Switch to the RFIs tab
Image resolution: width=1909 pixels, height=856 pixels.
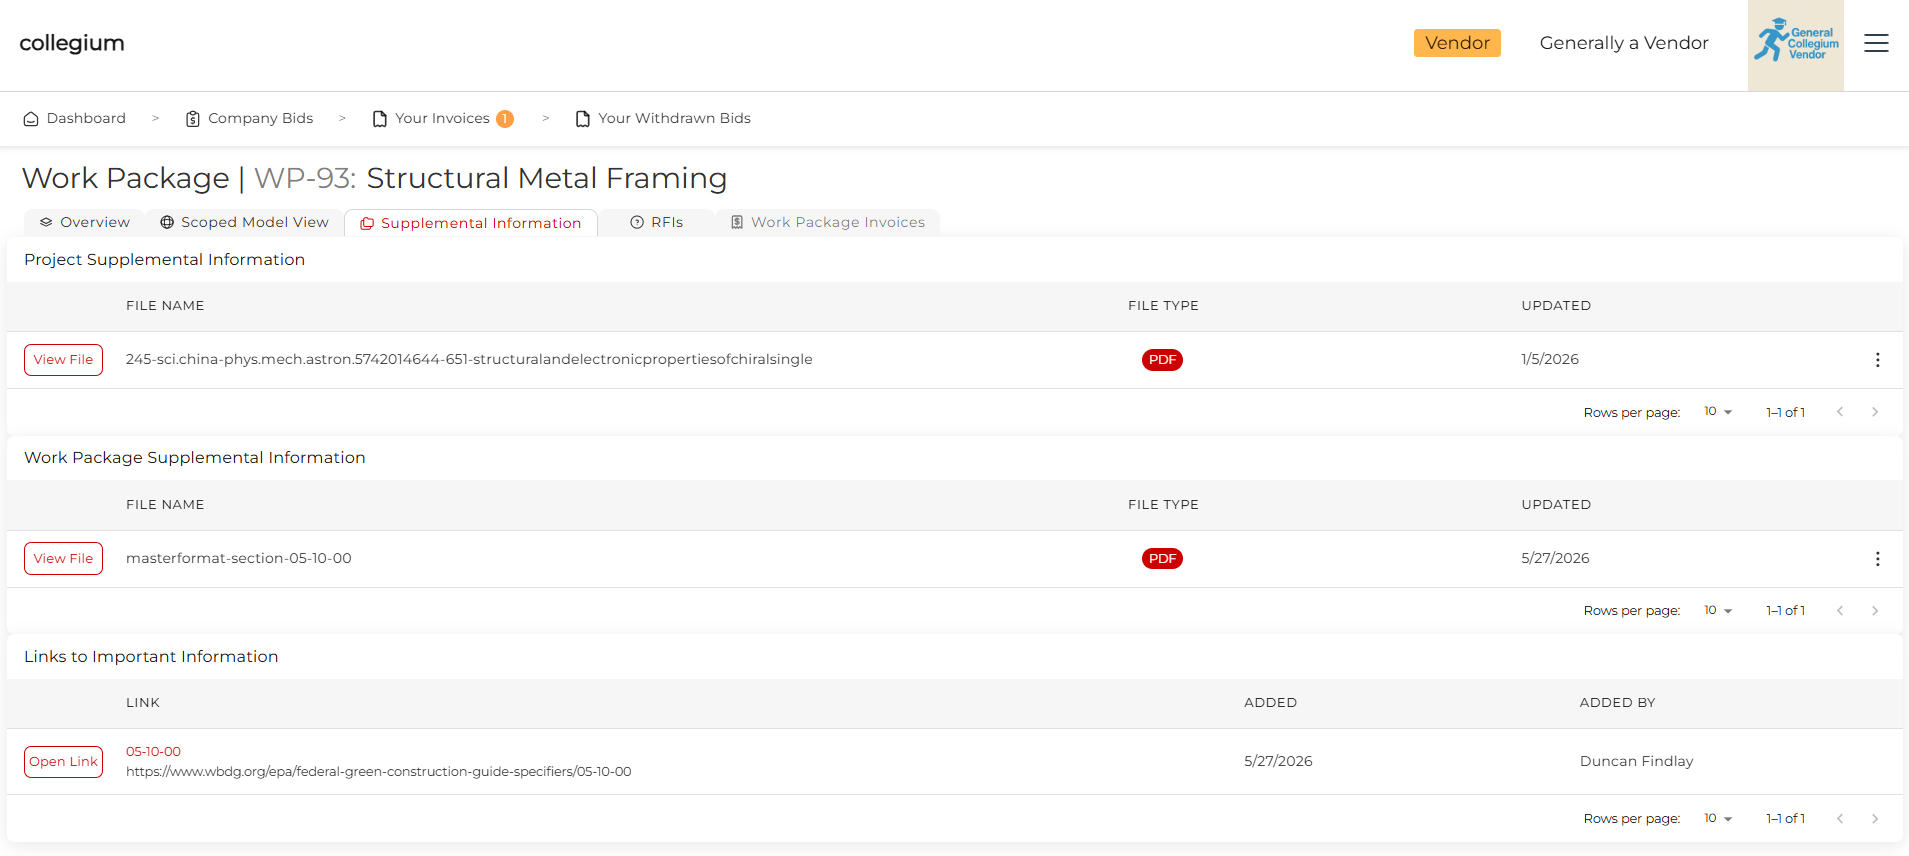(656, 222)
